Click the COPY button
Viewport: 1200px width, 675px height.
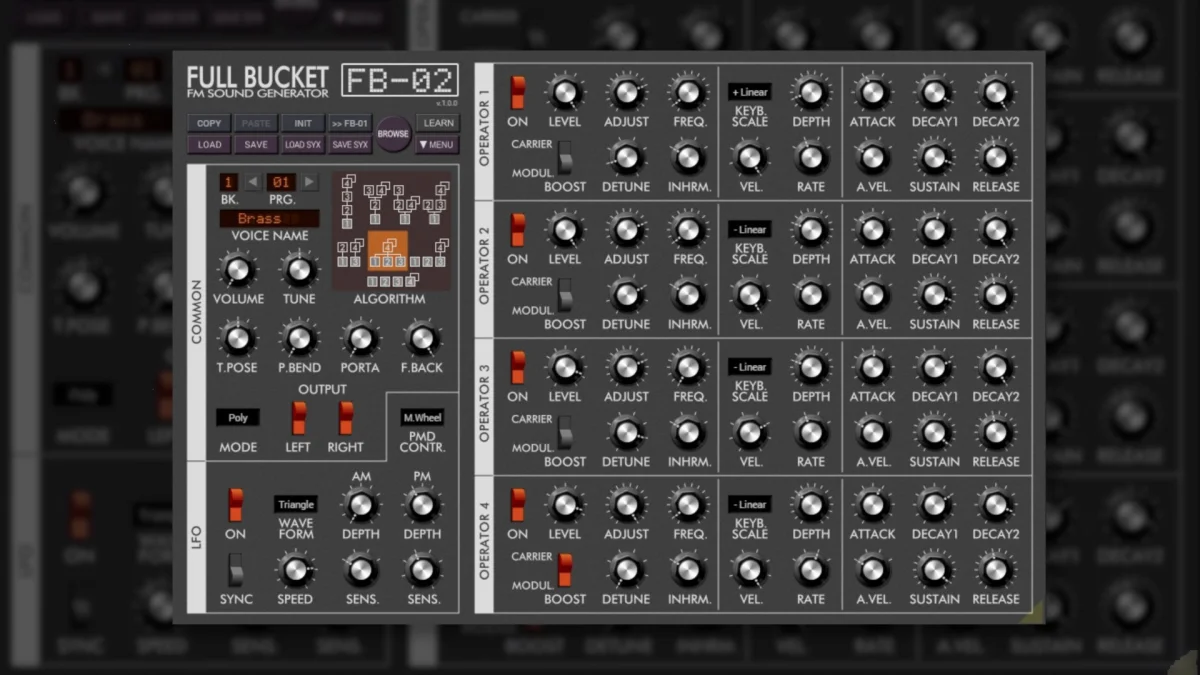click(x=209, y=123)
